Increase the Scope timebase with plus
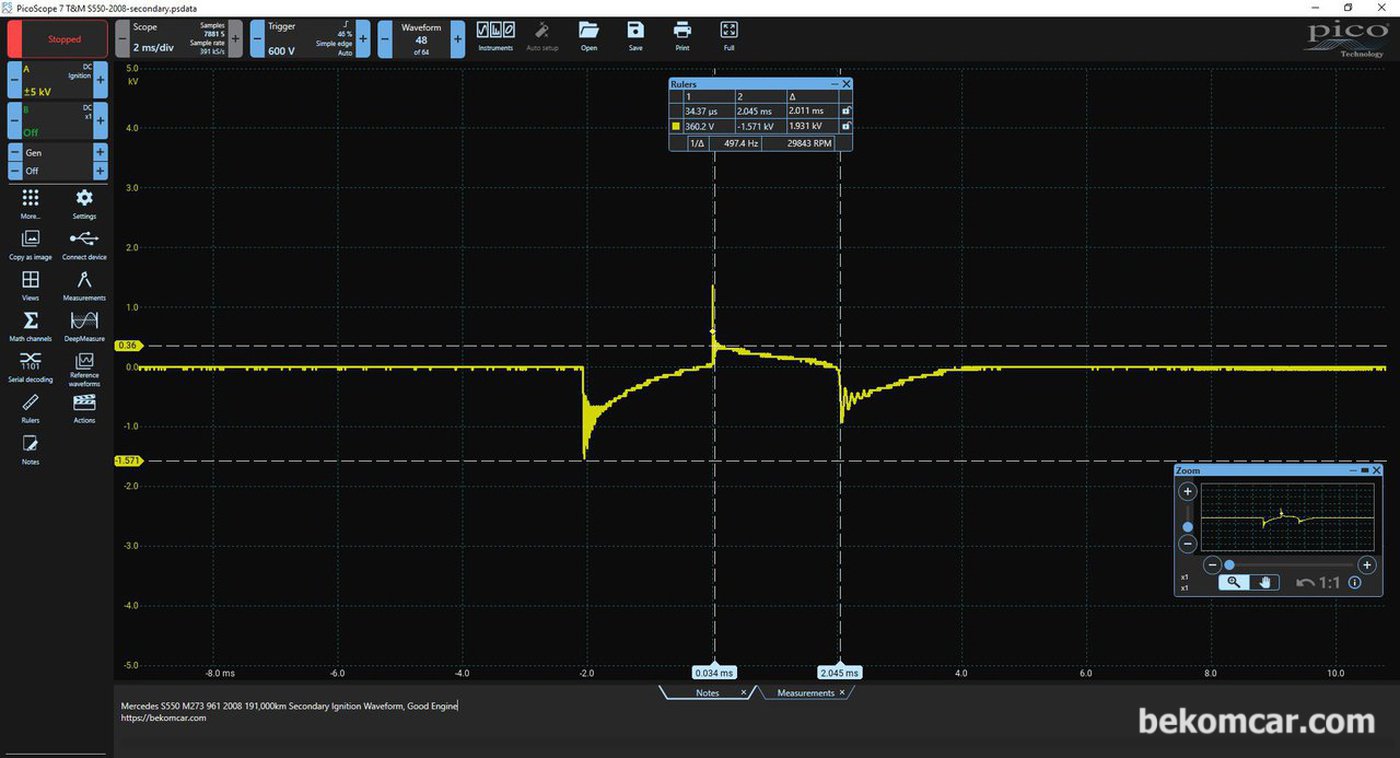The height and width of the screenshot is (758, 1400). click(x=236, y=39)
